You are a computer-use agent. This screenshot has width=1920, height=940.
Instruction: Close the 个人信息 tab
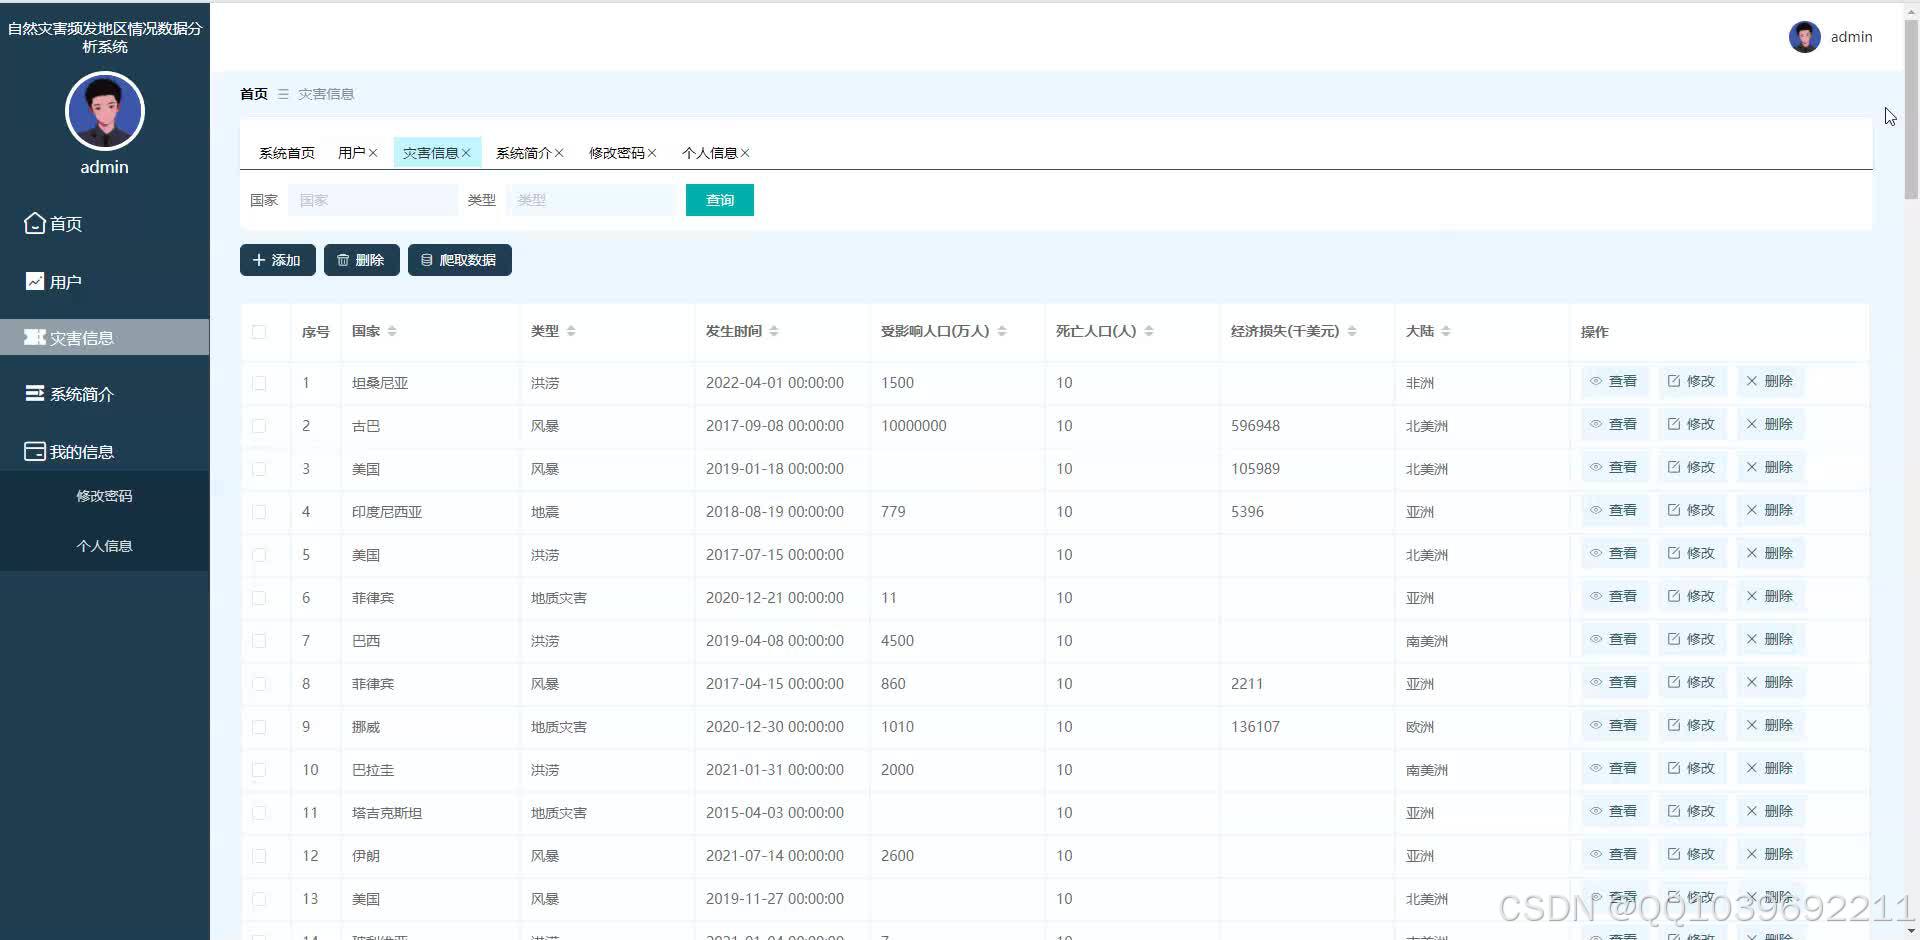coord(745,153)
